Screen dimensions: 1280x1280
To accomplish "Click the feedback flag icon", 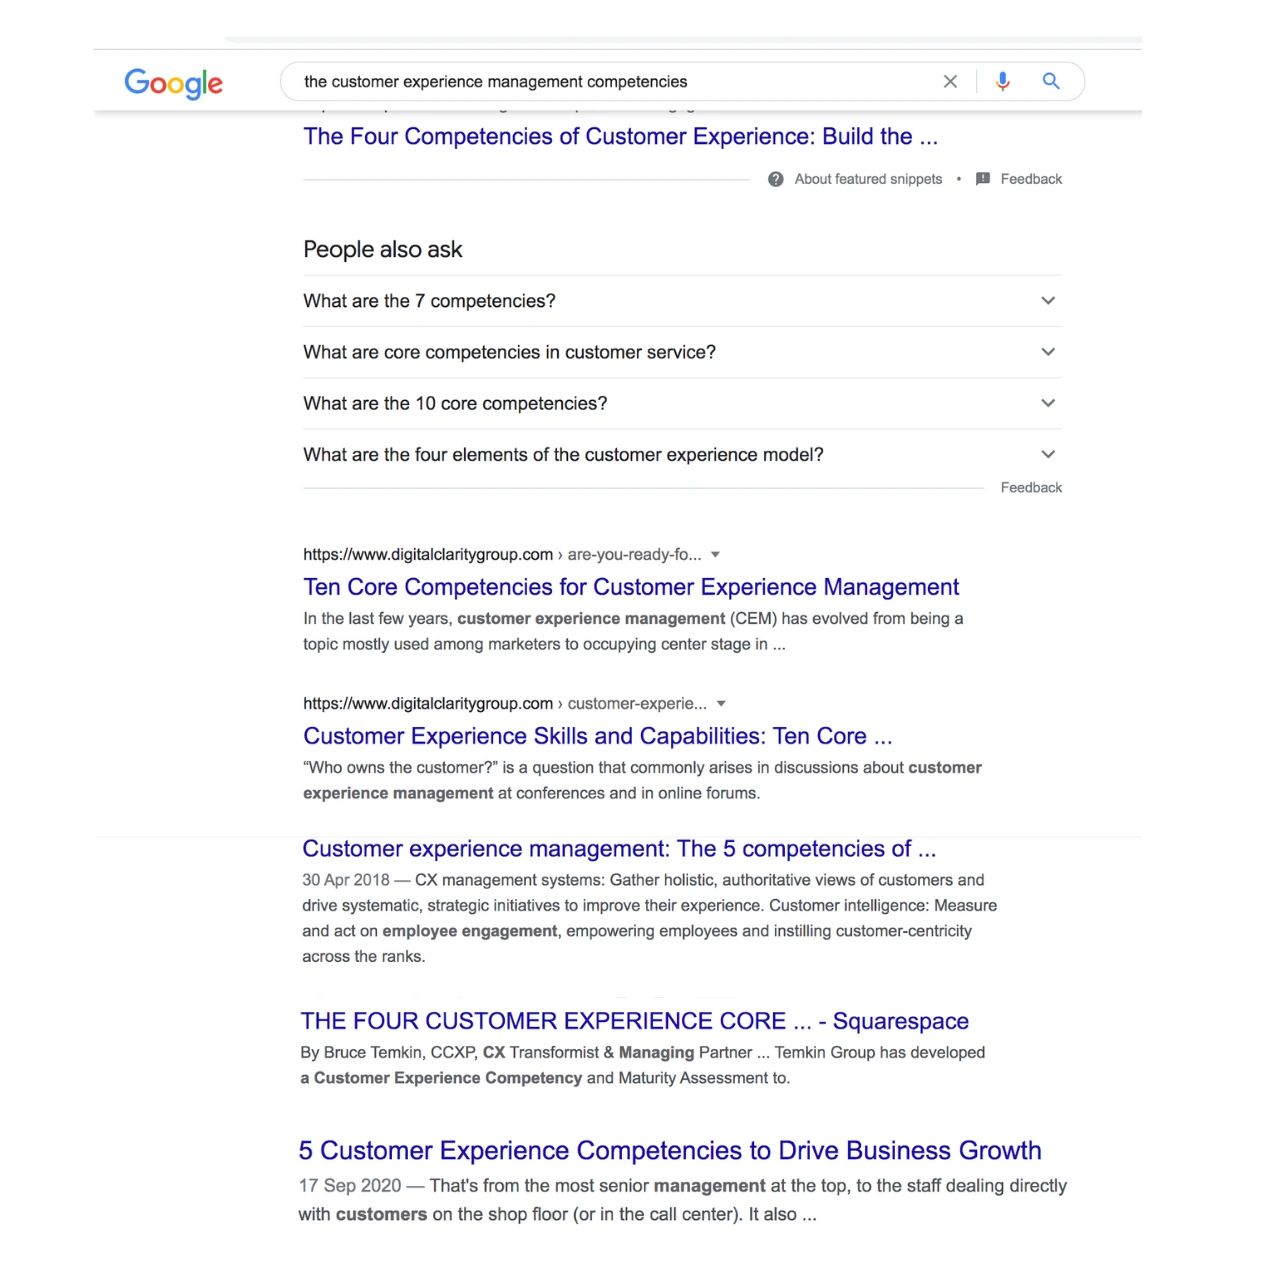I will point(983,179).
